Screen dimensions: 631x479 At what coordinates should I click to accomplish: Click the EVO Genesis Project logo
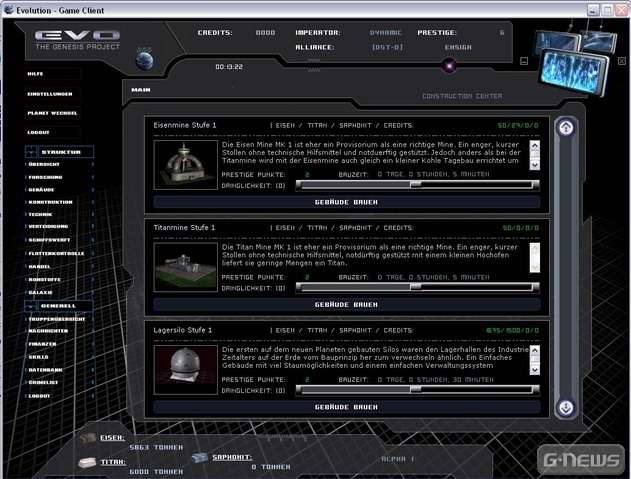[x=77, y=39]
